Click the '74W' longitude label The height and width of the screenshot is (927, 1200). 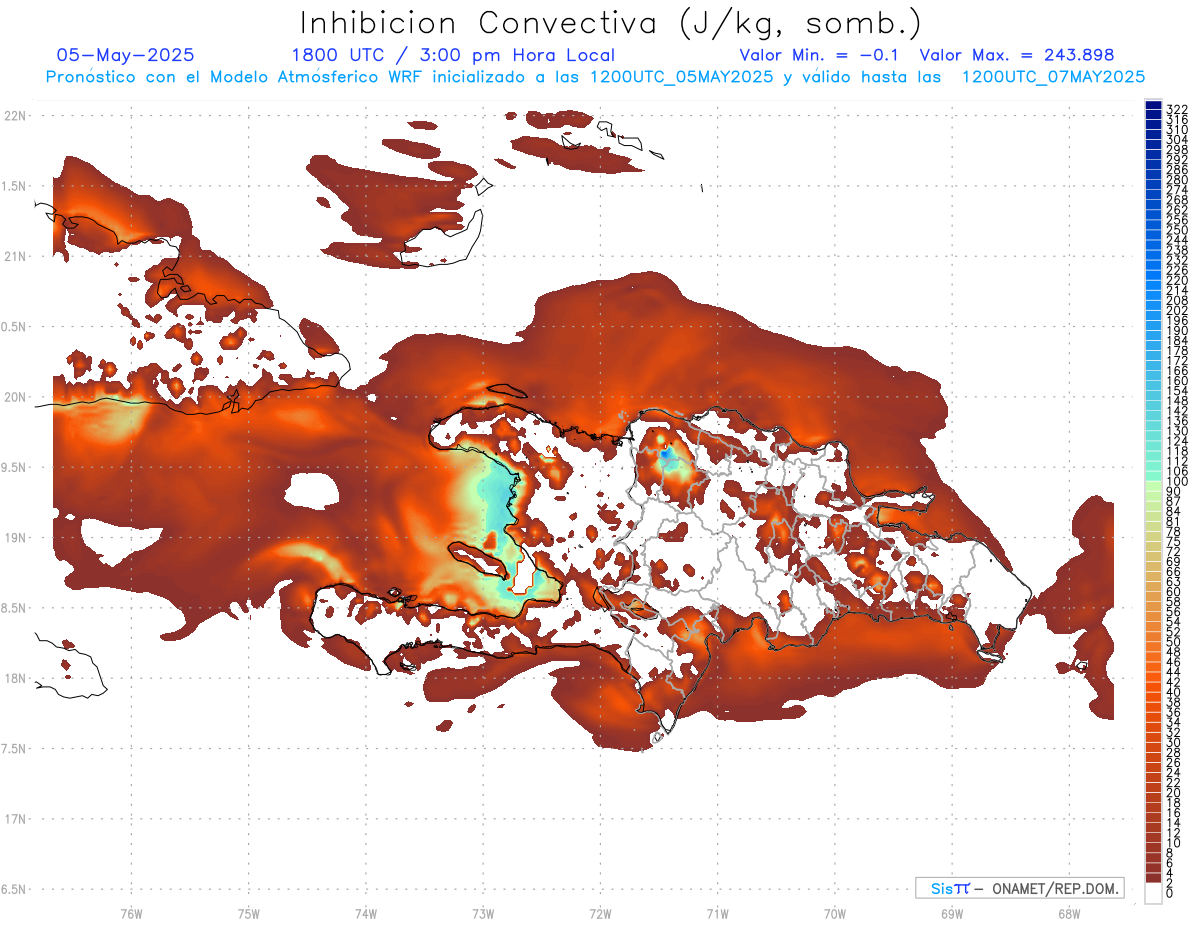click(366, 914)
